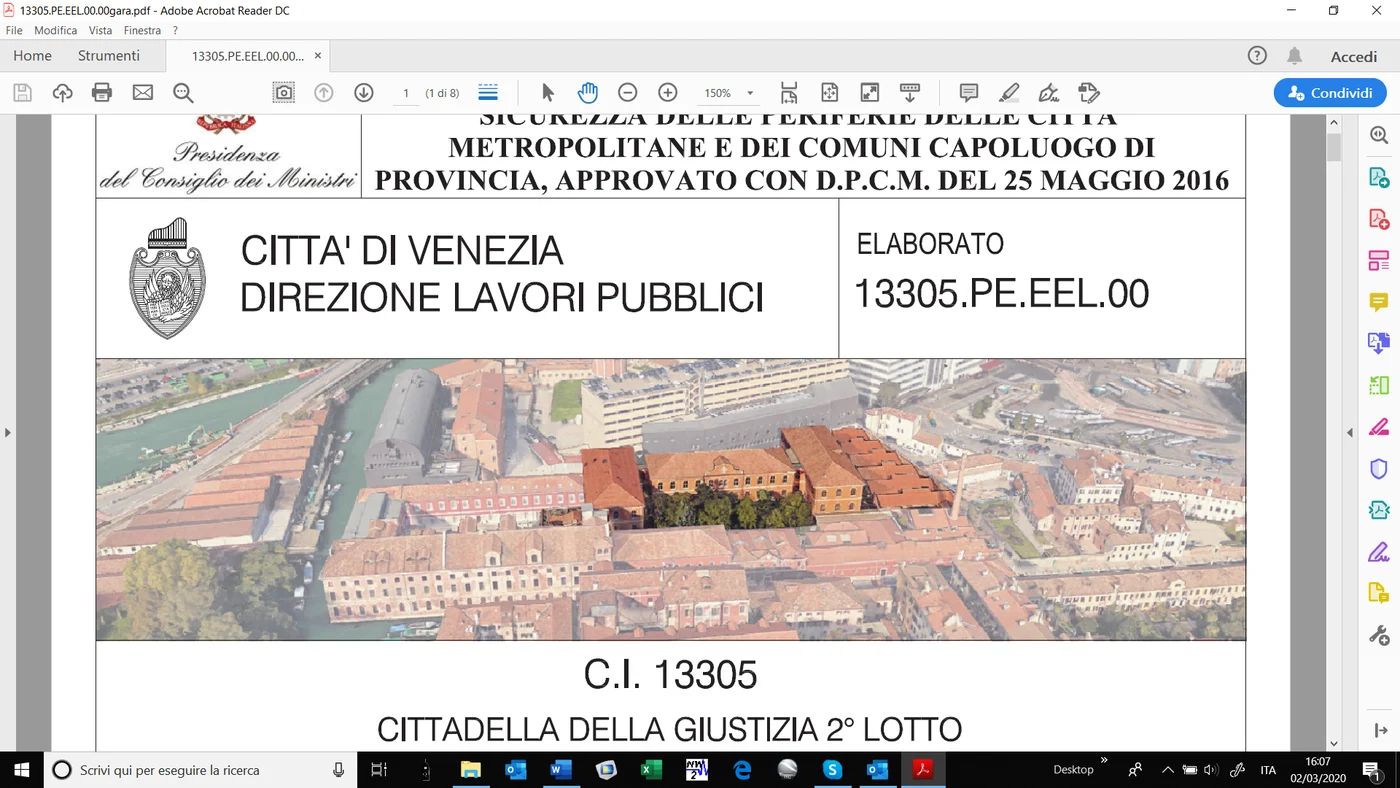
Task: Expand the left navigation pane arrow
Action: click(x=8, y=433)
